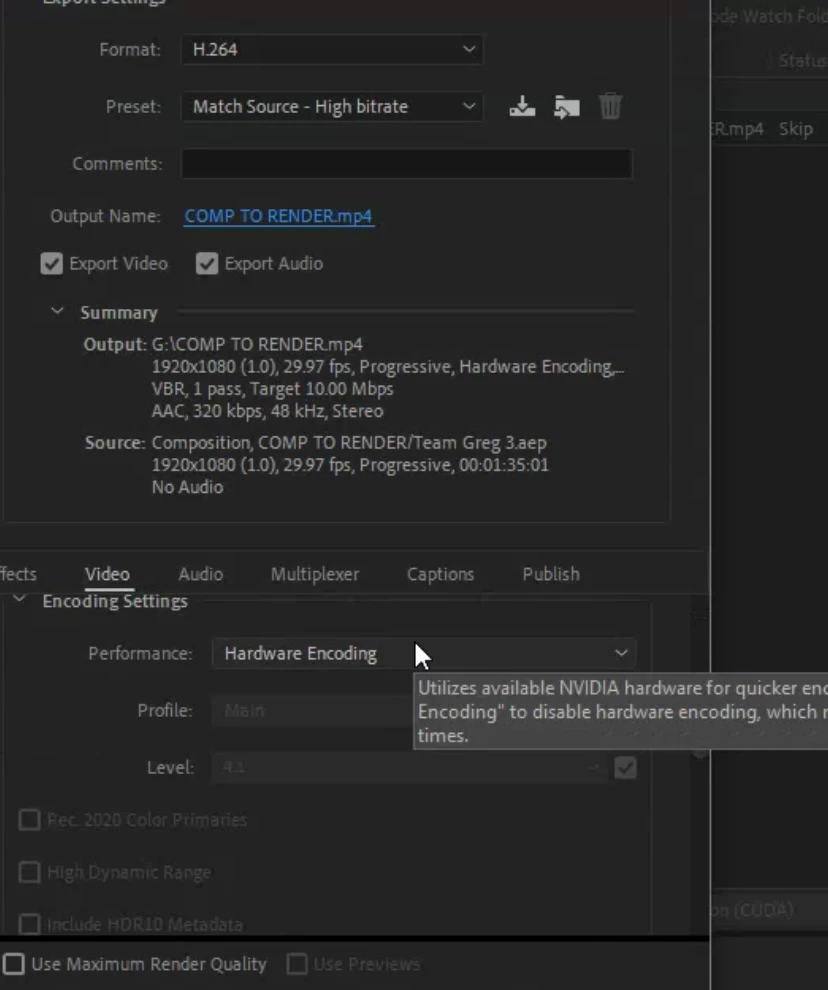Collapse the Summary section
This screenshot has height=990, width=828.
tap(57, 311)
